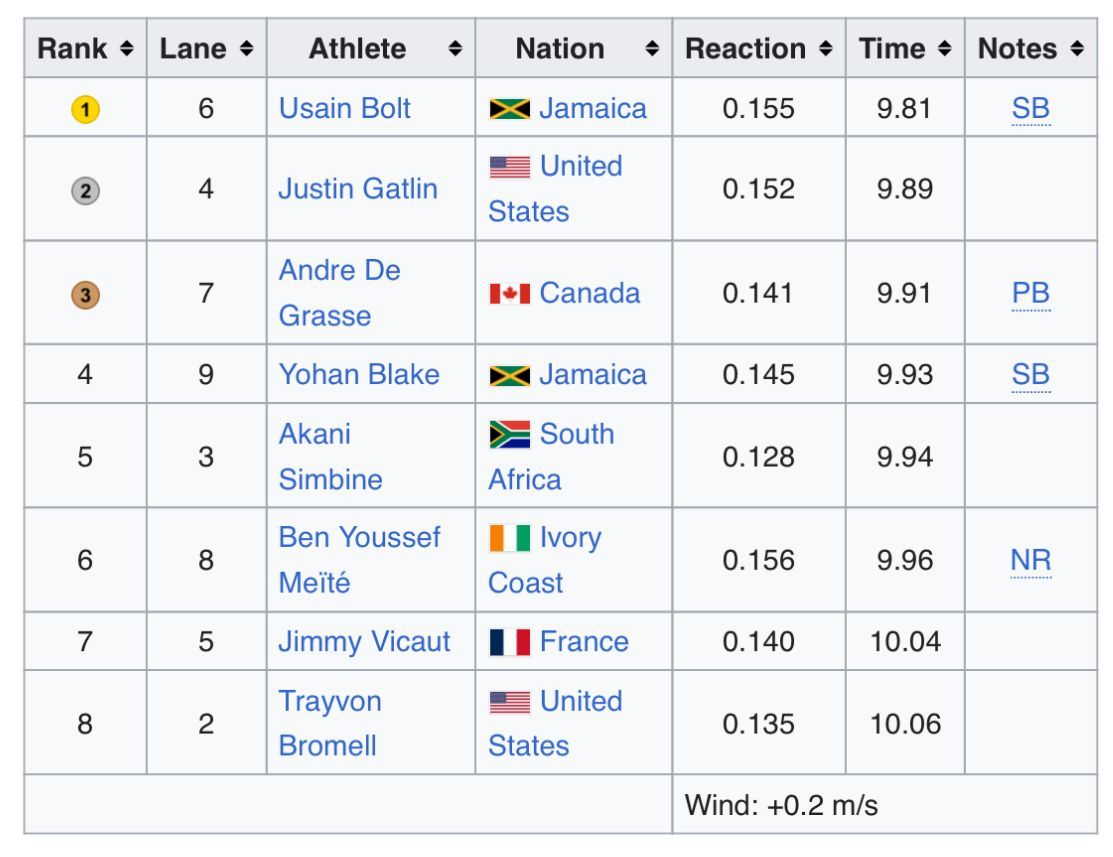The width and height of the screenshot is (1113, 857).
Task: Open the Usain Bolt athlete link
Action: tap(344, 109)
